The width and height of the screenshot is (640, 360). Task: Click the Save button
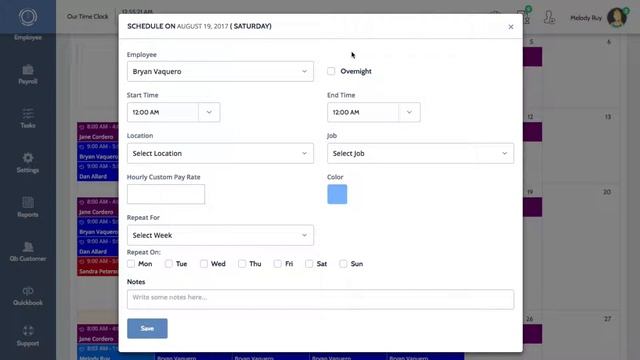pos(147,329)
